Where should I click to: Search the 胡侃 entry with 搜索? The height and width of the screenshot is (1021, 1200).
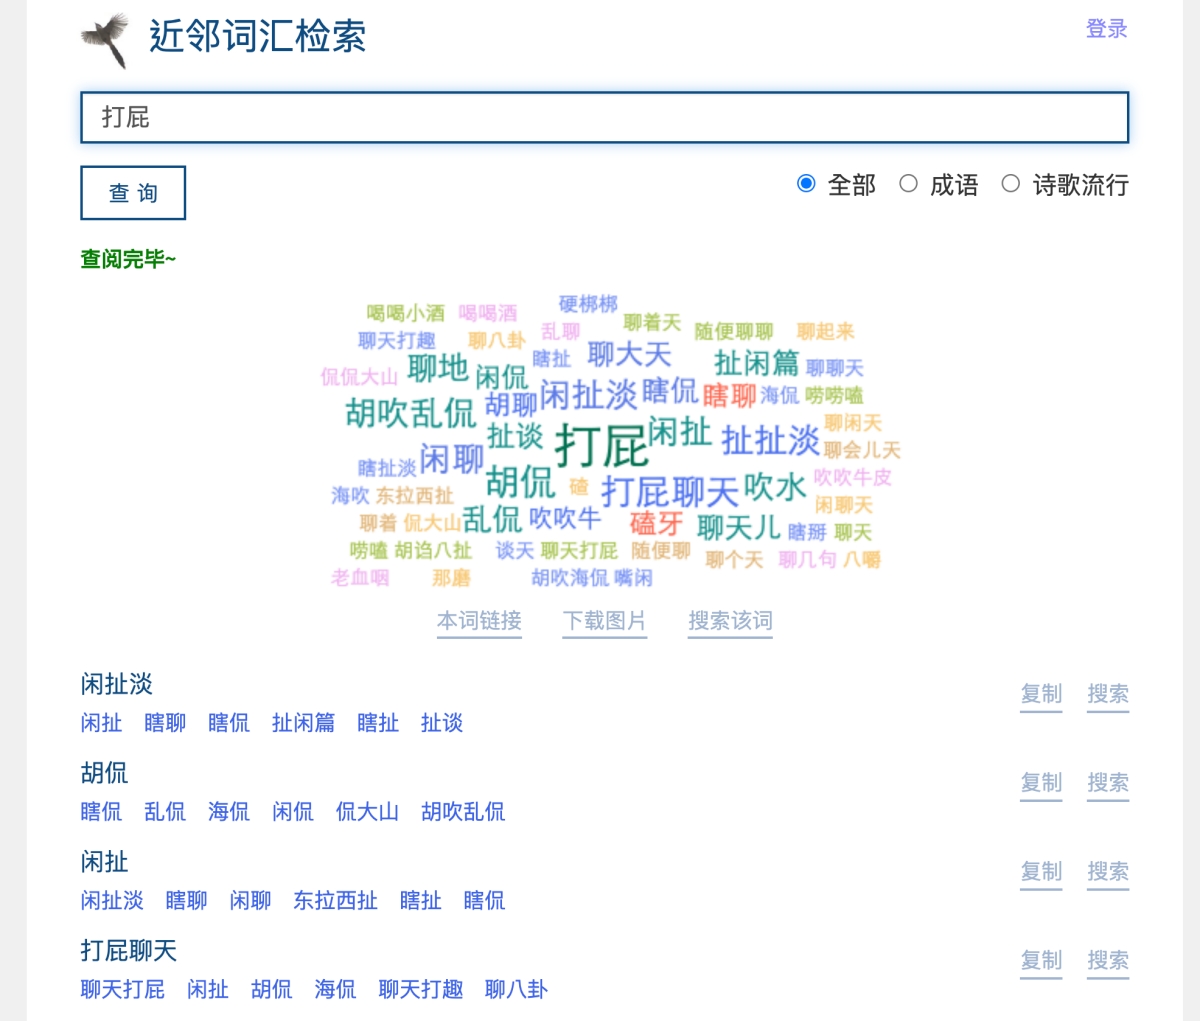[x=1108, y=783]
